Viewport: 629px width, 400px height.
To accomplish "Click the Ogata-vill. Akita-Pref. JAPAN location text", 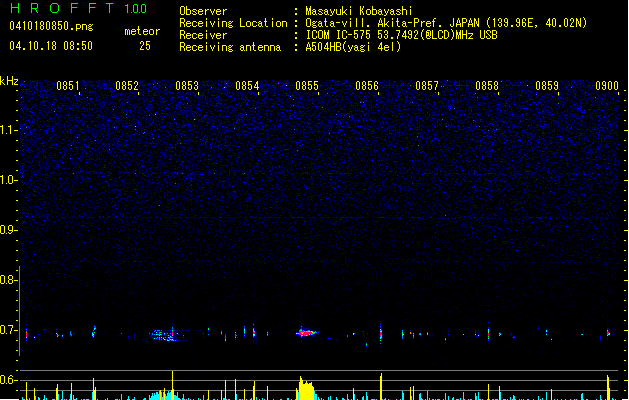I will [x=446, y=23].
